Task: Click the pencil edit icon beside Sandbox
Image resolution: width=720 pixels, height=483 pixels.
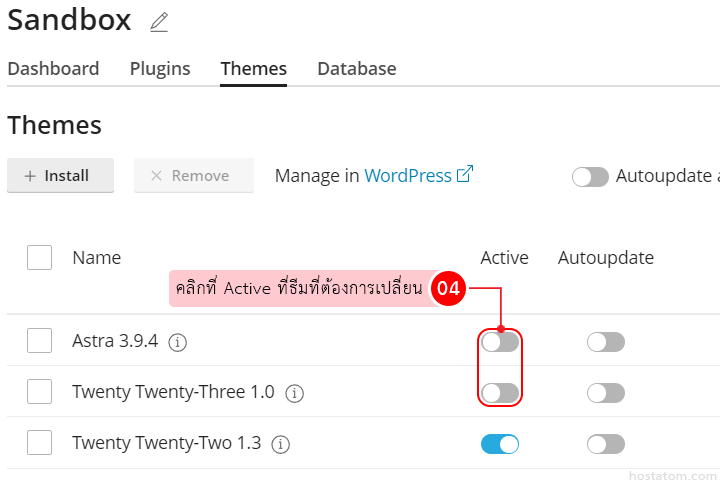Action: pyautogui.click(x=158, y=21)
